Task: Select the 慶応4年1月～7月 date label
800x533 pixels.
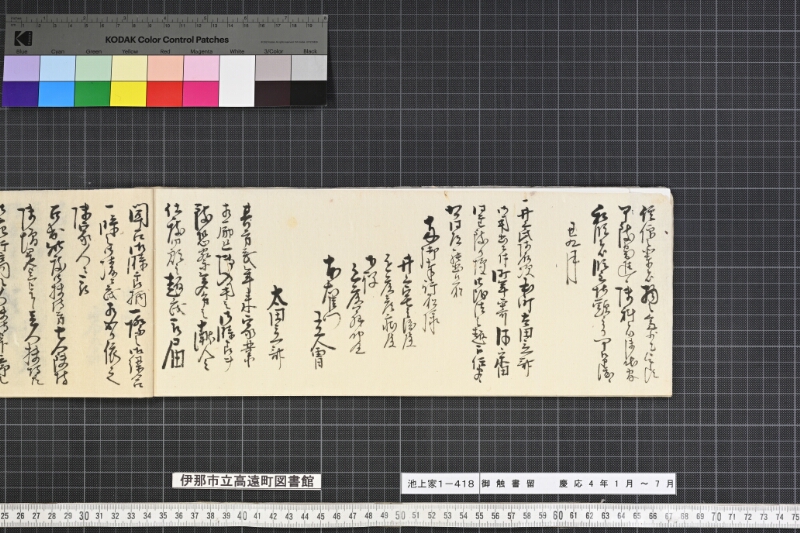Action: [616, 484]
